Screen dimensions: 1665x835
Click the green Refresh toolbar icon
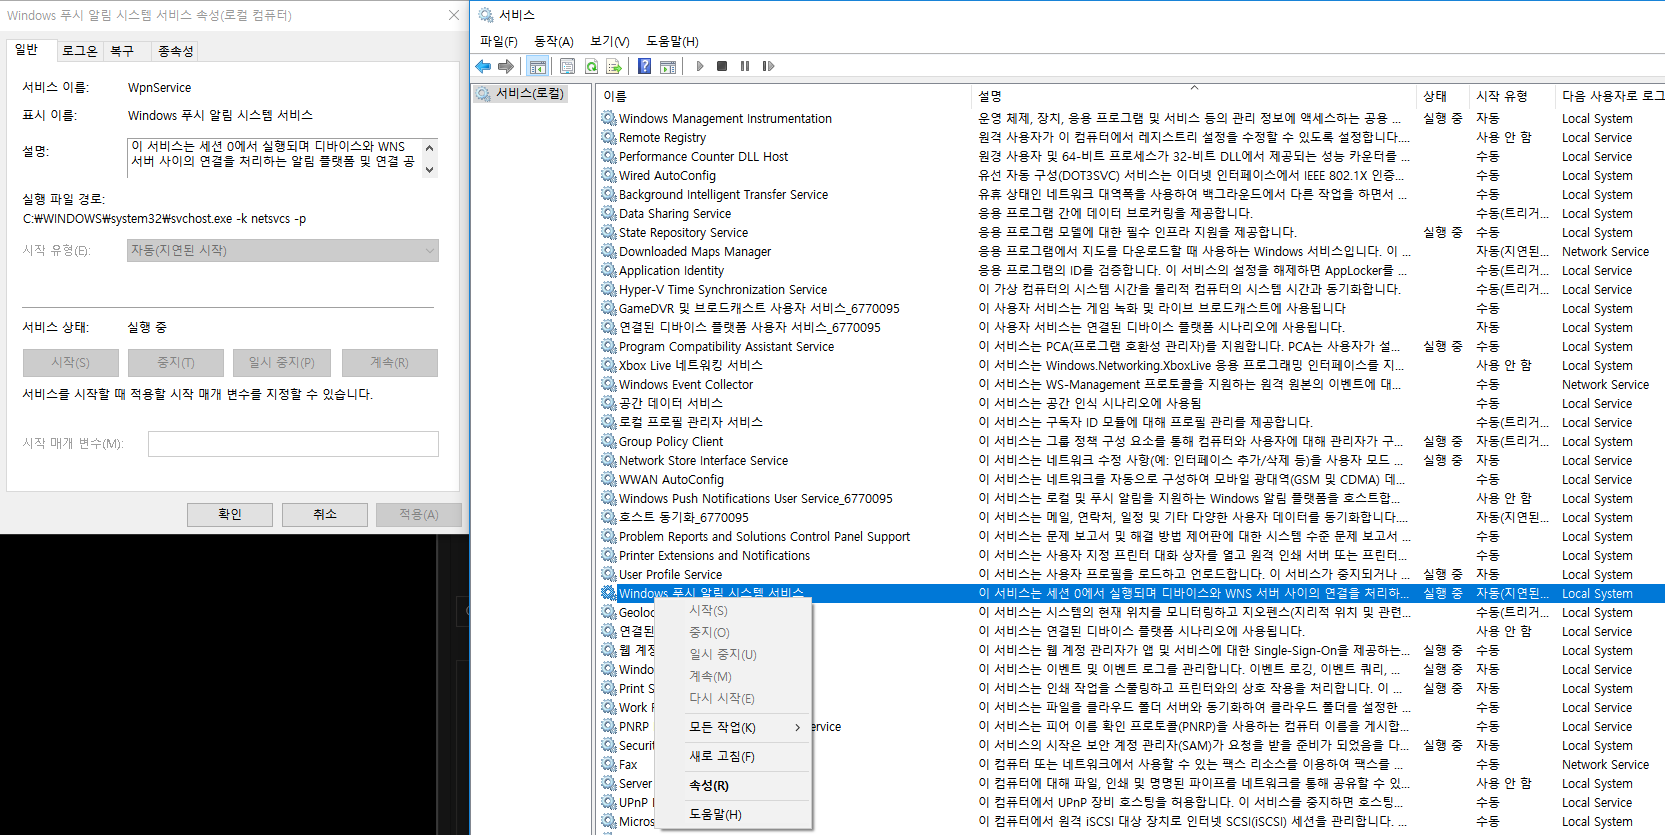click(591, 66)
